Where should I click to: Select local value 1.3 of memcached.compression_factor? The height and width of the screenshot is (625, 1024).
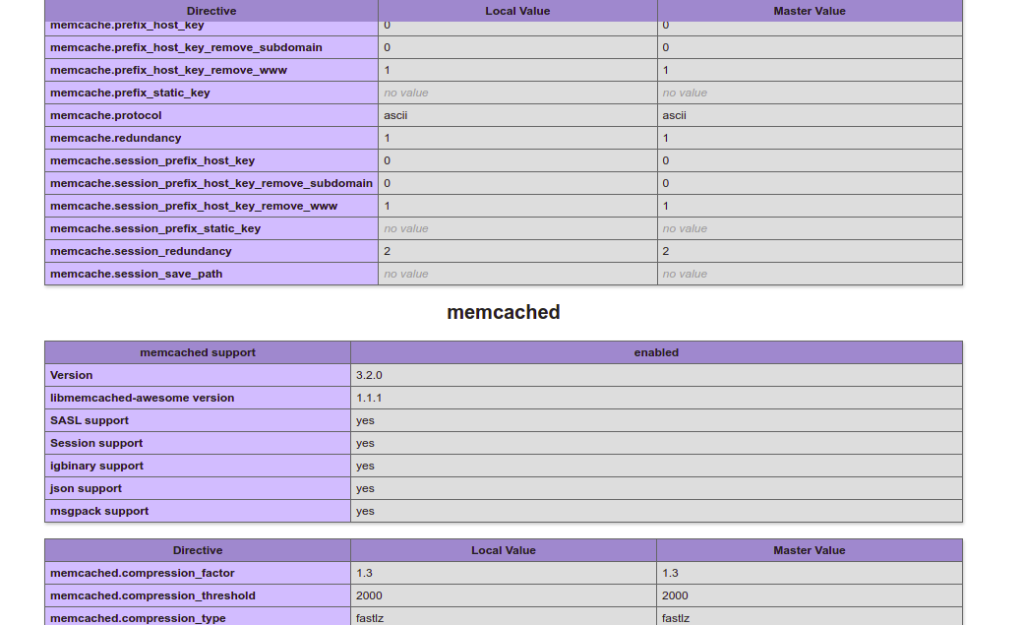pyautogui.click(x=364, y=573)
